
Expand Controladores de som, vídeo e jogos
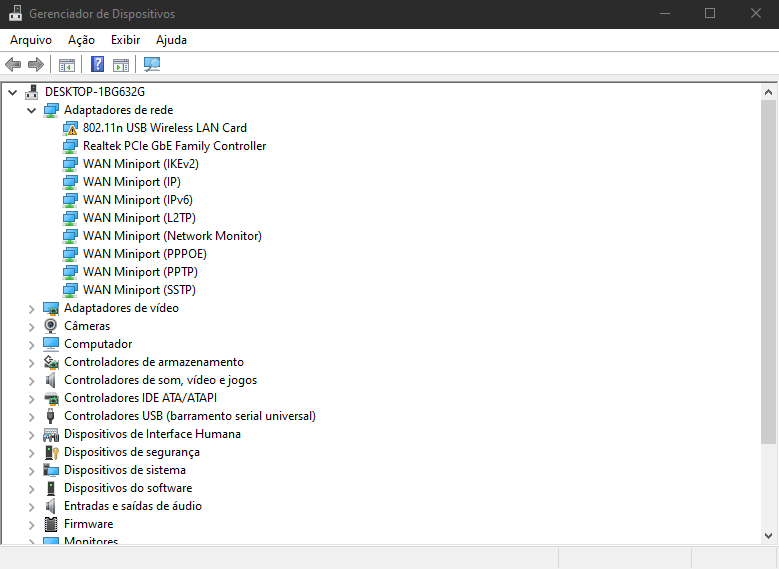tap(31, 381)
